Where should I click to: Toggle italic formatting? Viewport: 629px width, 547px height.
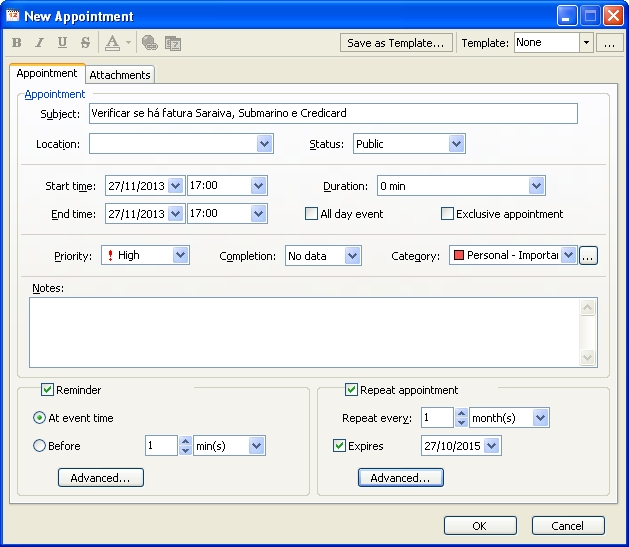(39, 43)
